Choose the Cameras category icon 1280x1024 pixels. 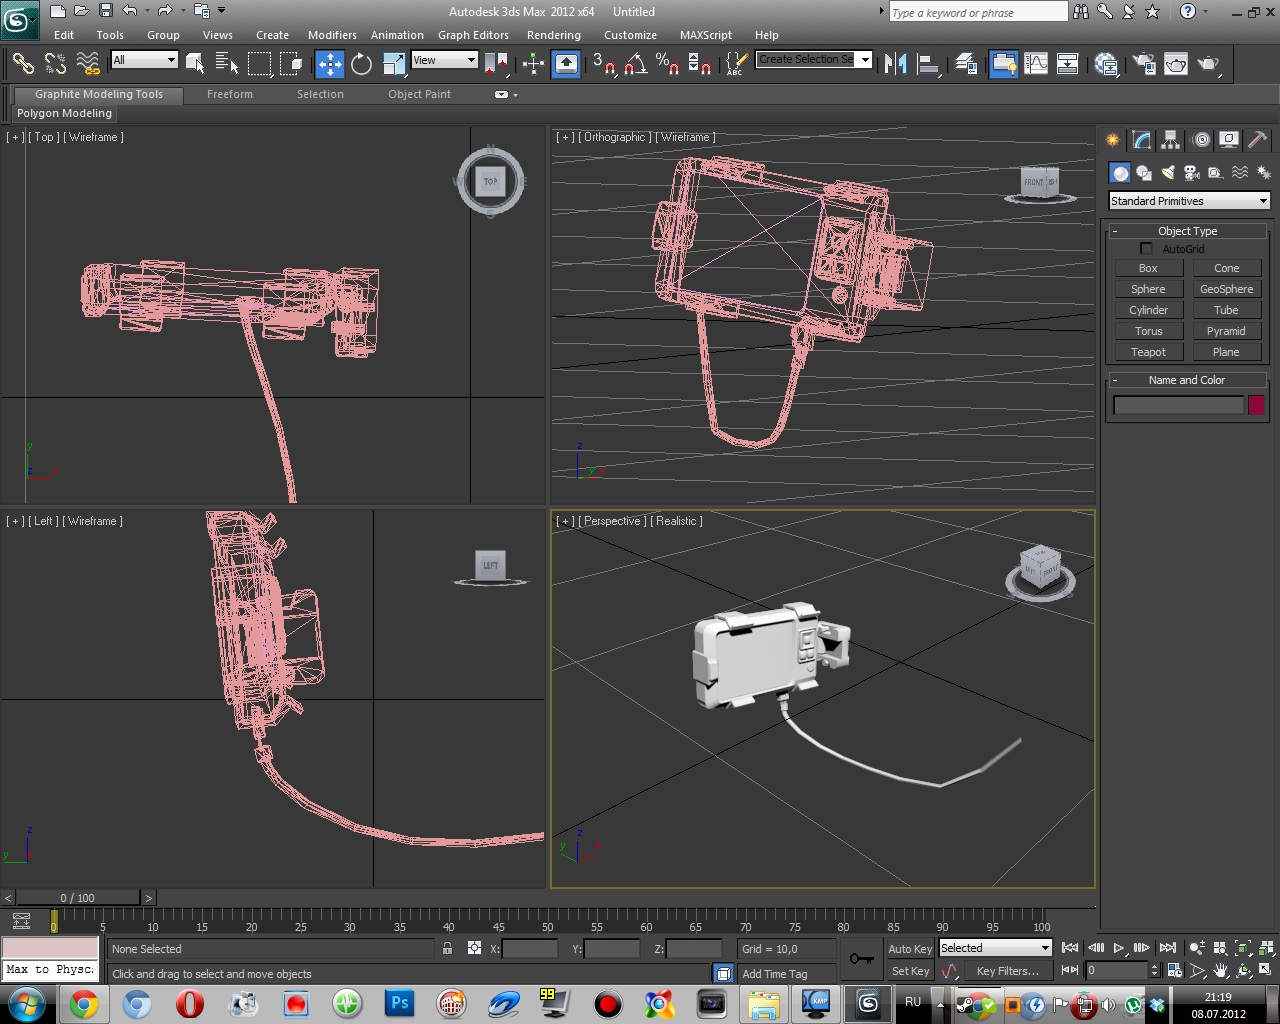point(1192,173)
